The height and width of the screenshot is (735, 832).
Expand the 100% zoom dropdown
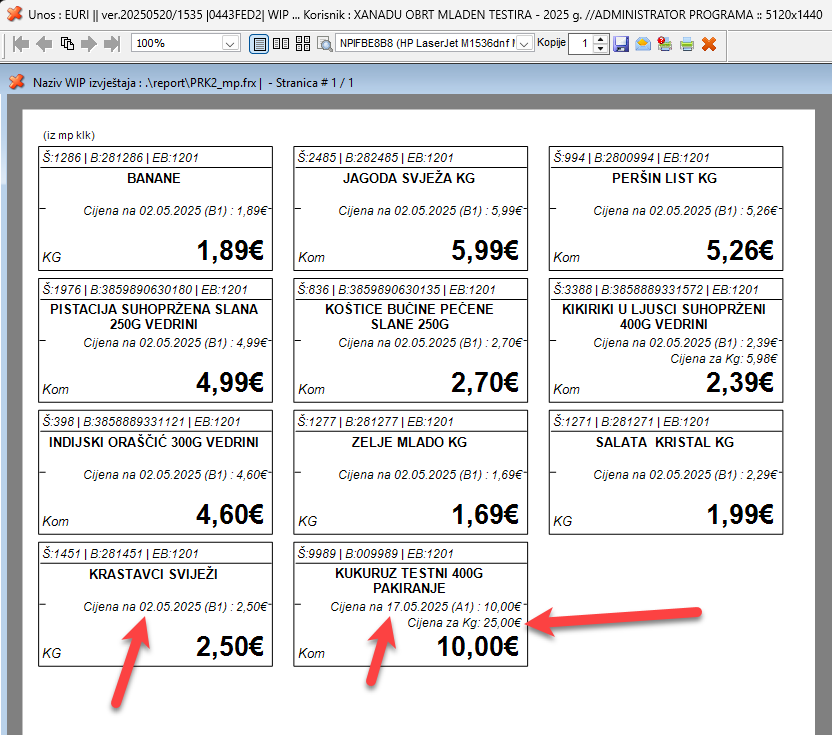pos(231,44)
